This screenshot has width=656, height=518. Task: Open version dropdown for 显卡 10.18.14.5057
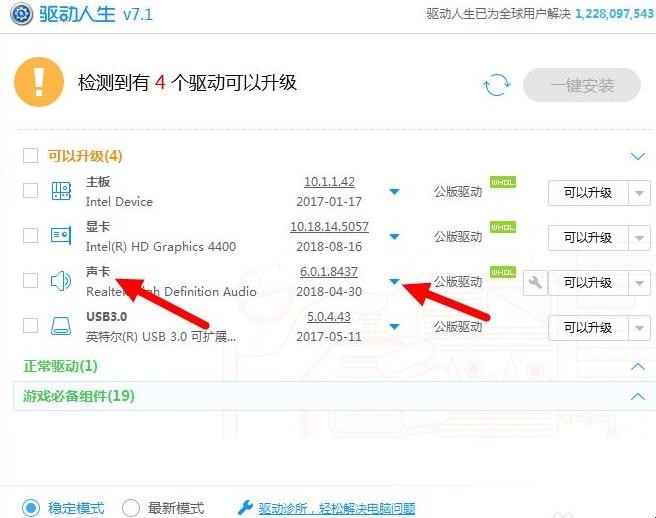[394, 236]
